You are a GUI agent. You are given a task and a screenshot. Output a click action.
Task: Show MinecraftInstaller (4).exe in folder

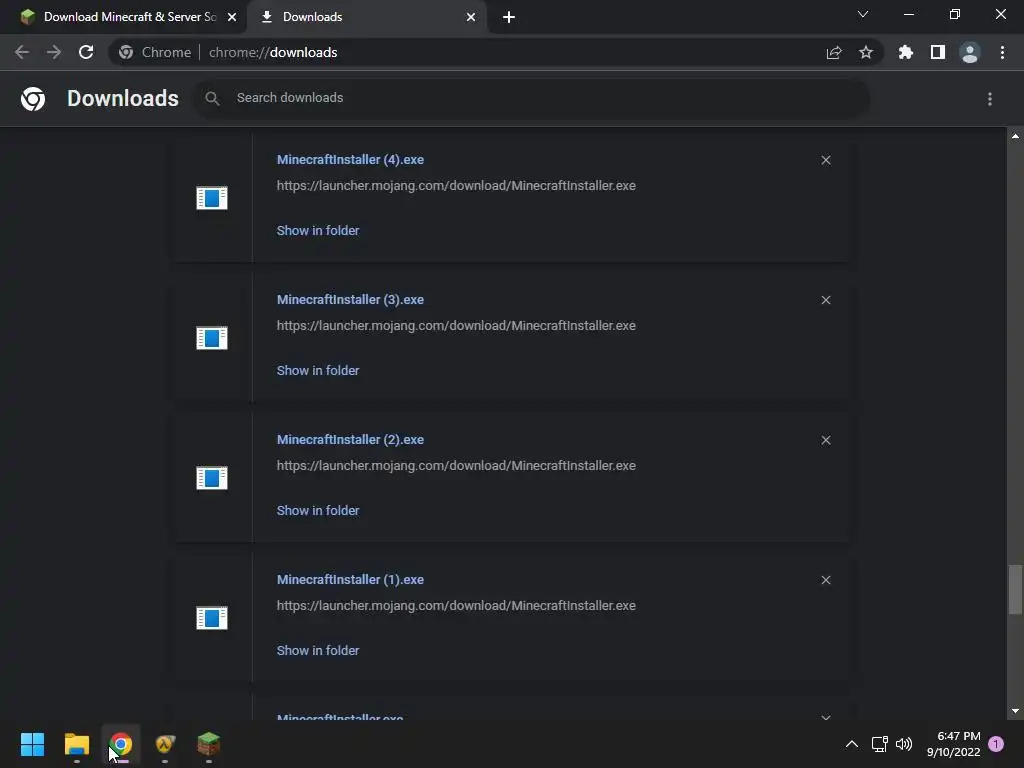pos(318,231)
